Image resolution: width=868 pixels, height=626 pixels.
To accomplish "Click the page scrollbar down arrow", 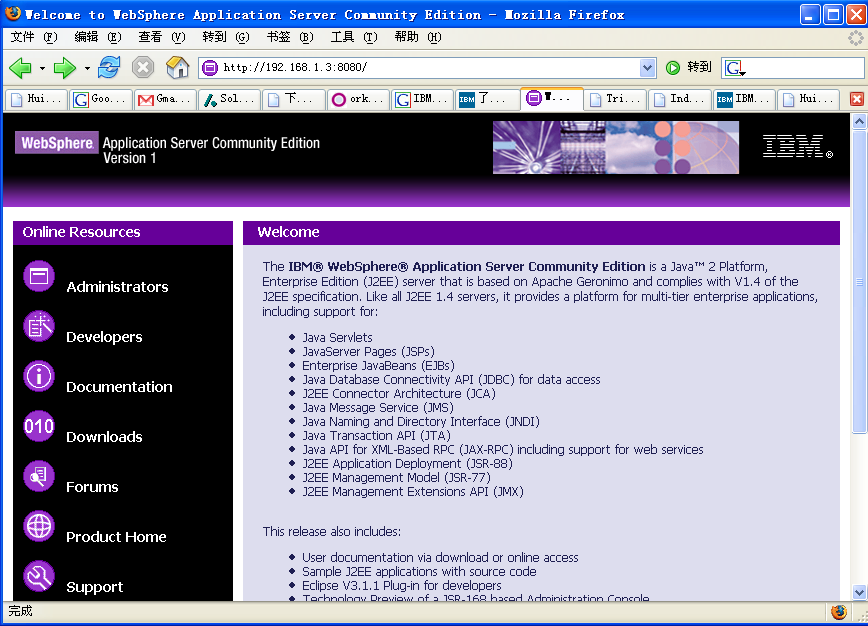I will pyautogui.click(x=859, y=592).
